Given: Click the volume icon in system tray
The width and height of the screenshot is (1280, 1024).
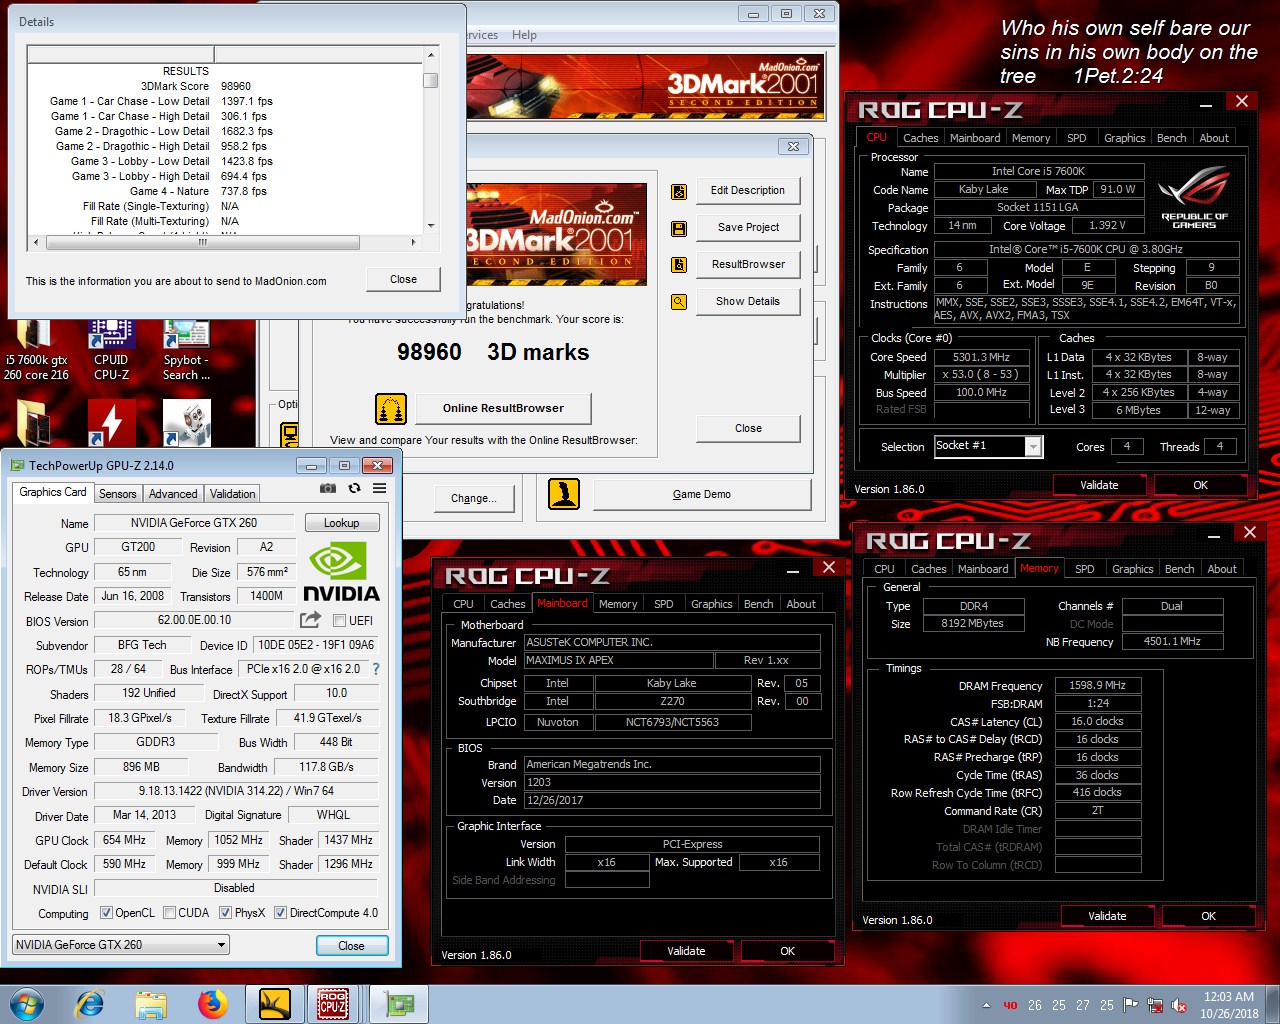Looking at the screenshot, I should [x=1179, y=1005].
